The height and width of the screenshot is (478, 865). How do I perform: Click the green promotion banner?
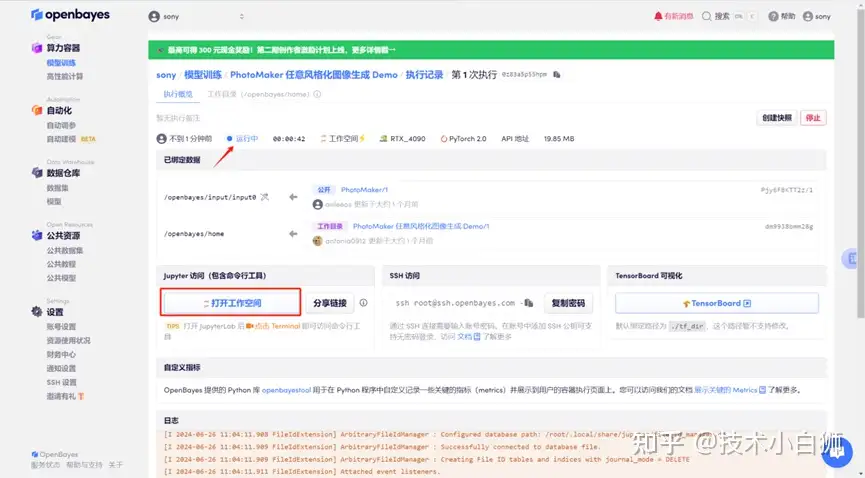pos(491,50)
